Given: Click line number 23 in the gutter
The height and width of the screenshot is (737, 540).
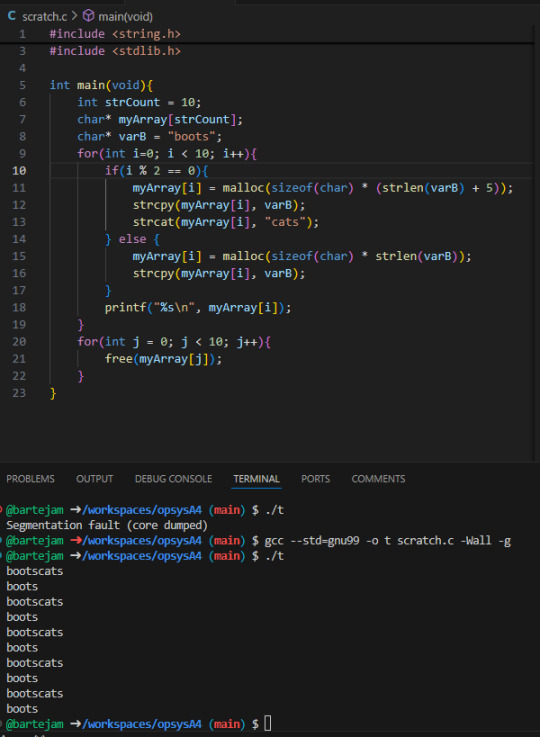Looking at the screenshot, I should click(19, 393).
